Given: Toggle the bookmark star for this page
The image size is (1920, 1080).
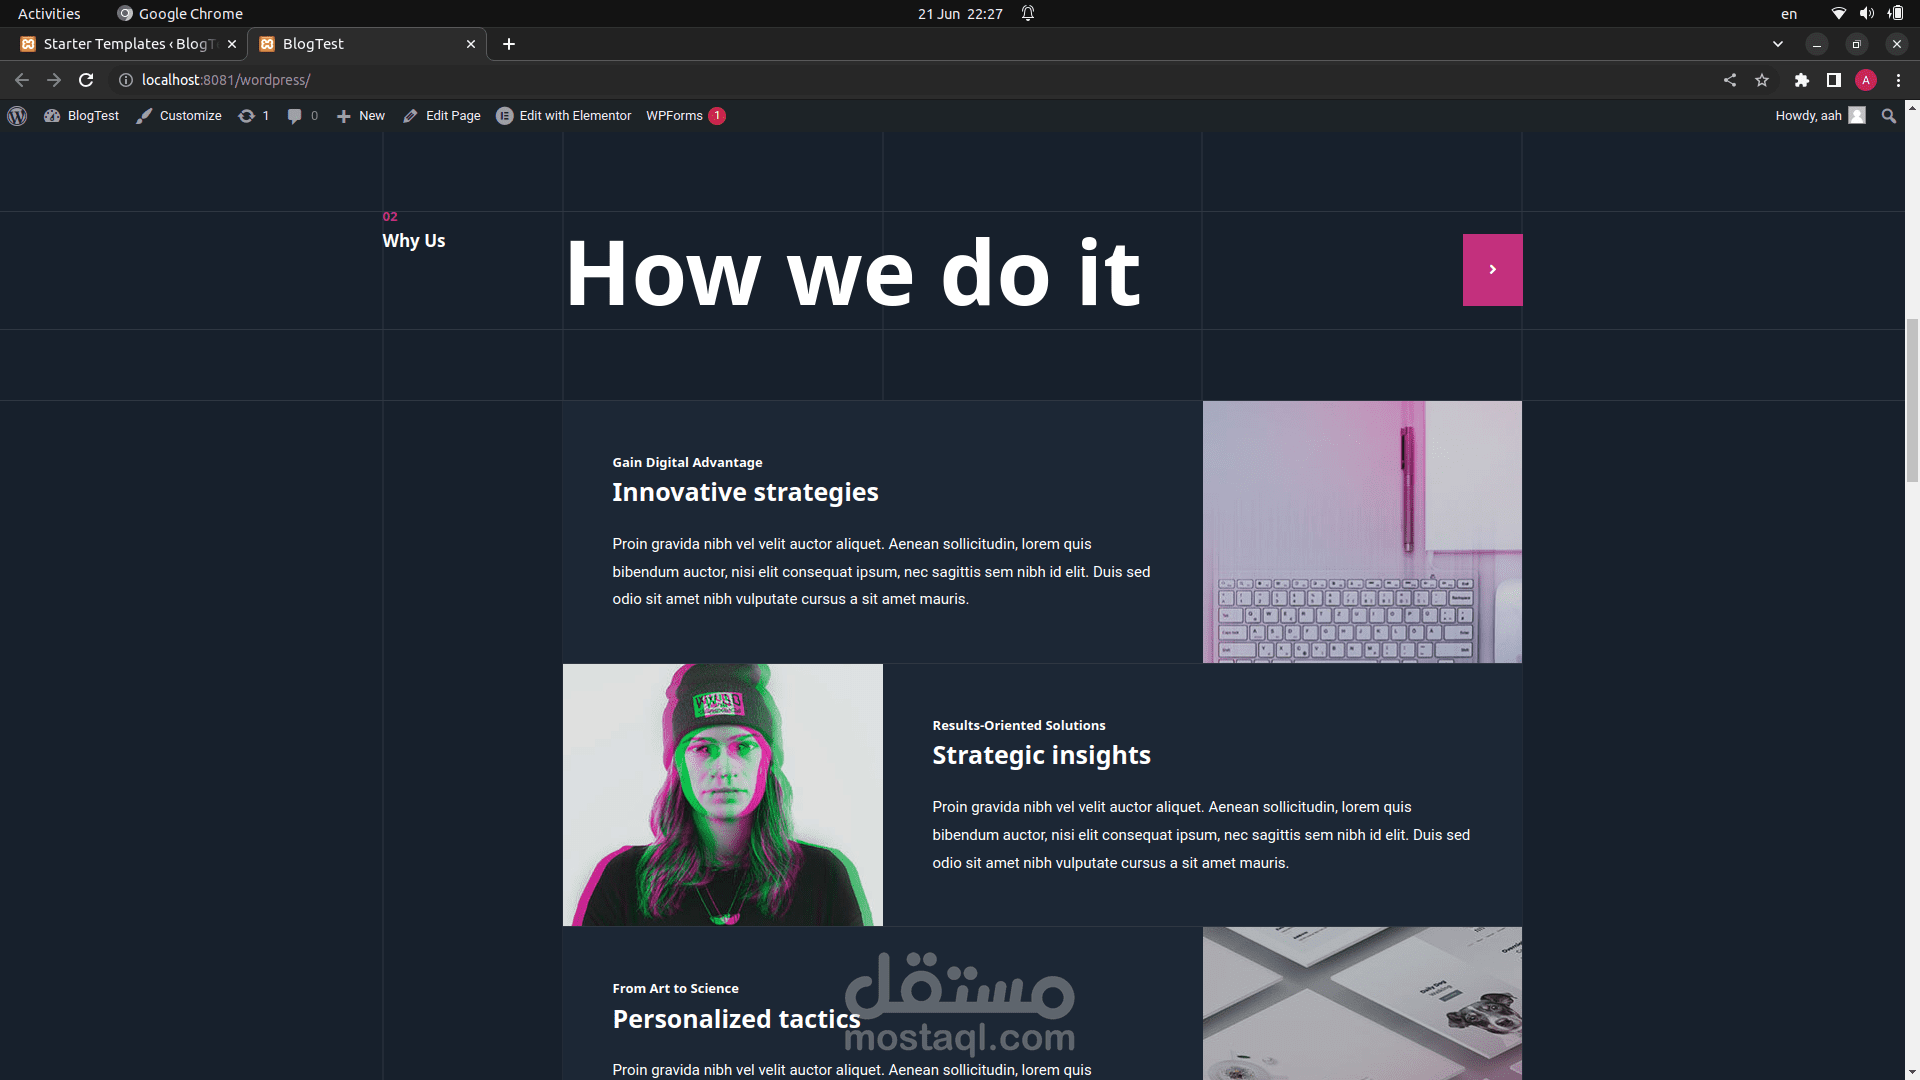Looking at the screenshot, I should click(x=1762, y=80).
